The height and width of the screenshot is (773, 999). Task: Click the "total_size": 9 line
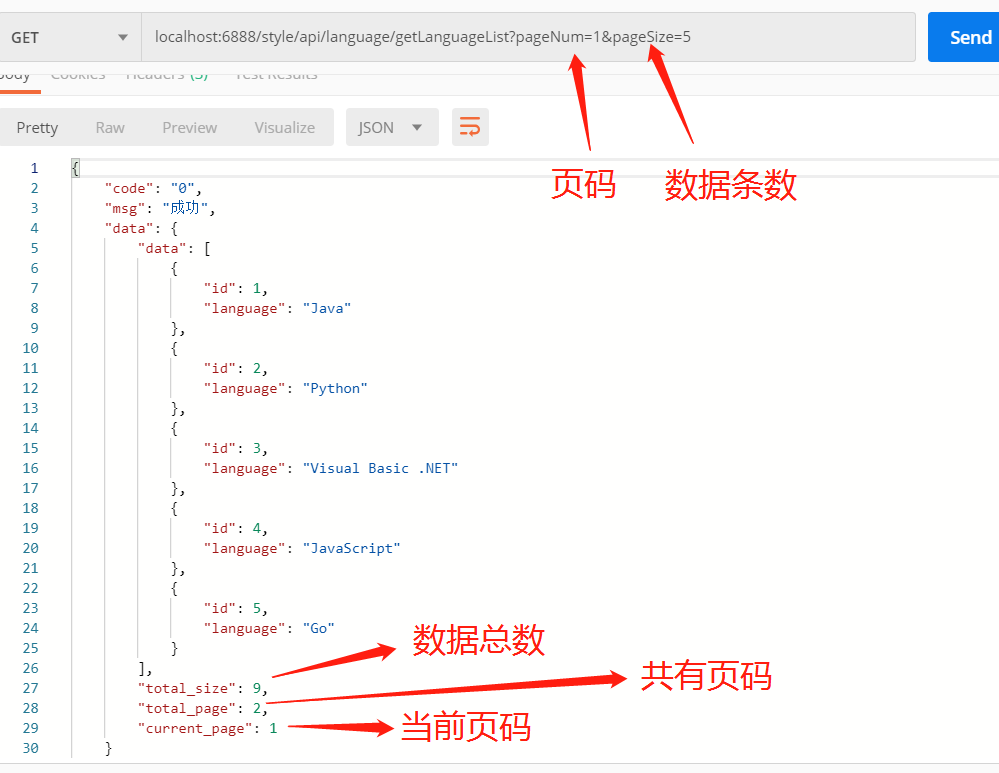click(x=203, y=688)
